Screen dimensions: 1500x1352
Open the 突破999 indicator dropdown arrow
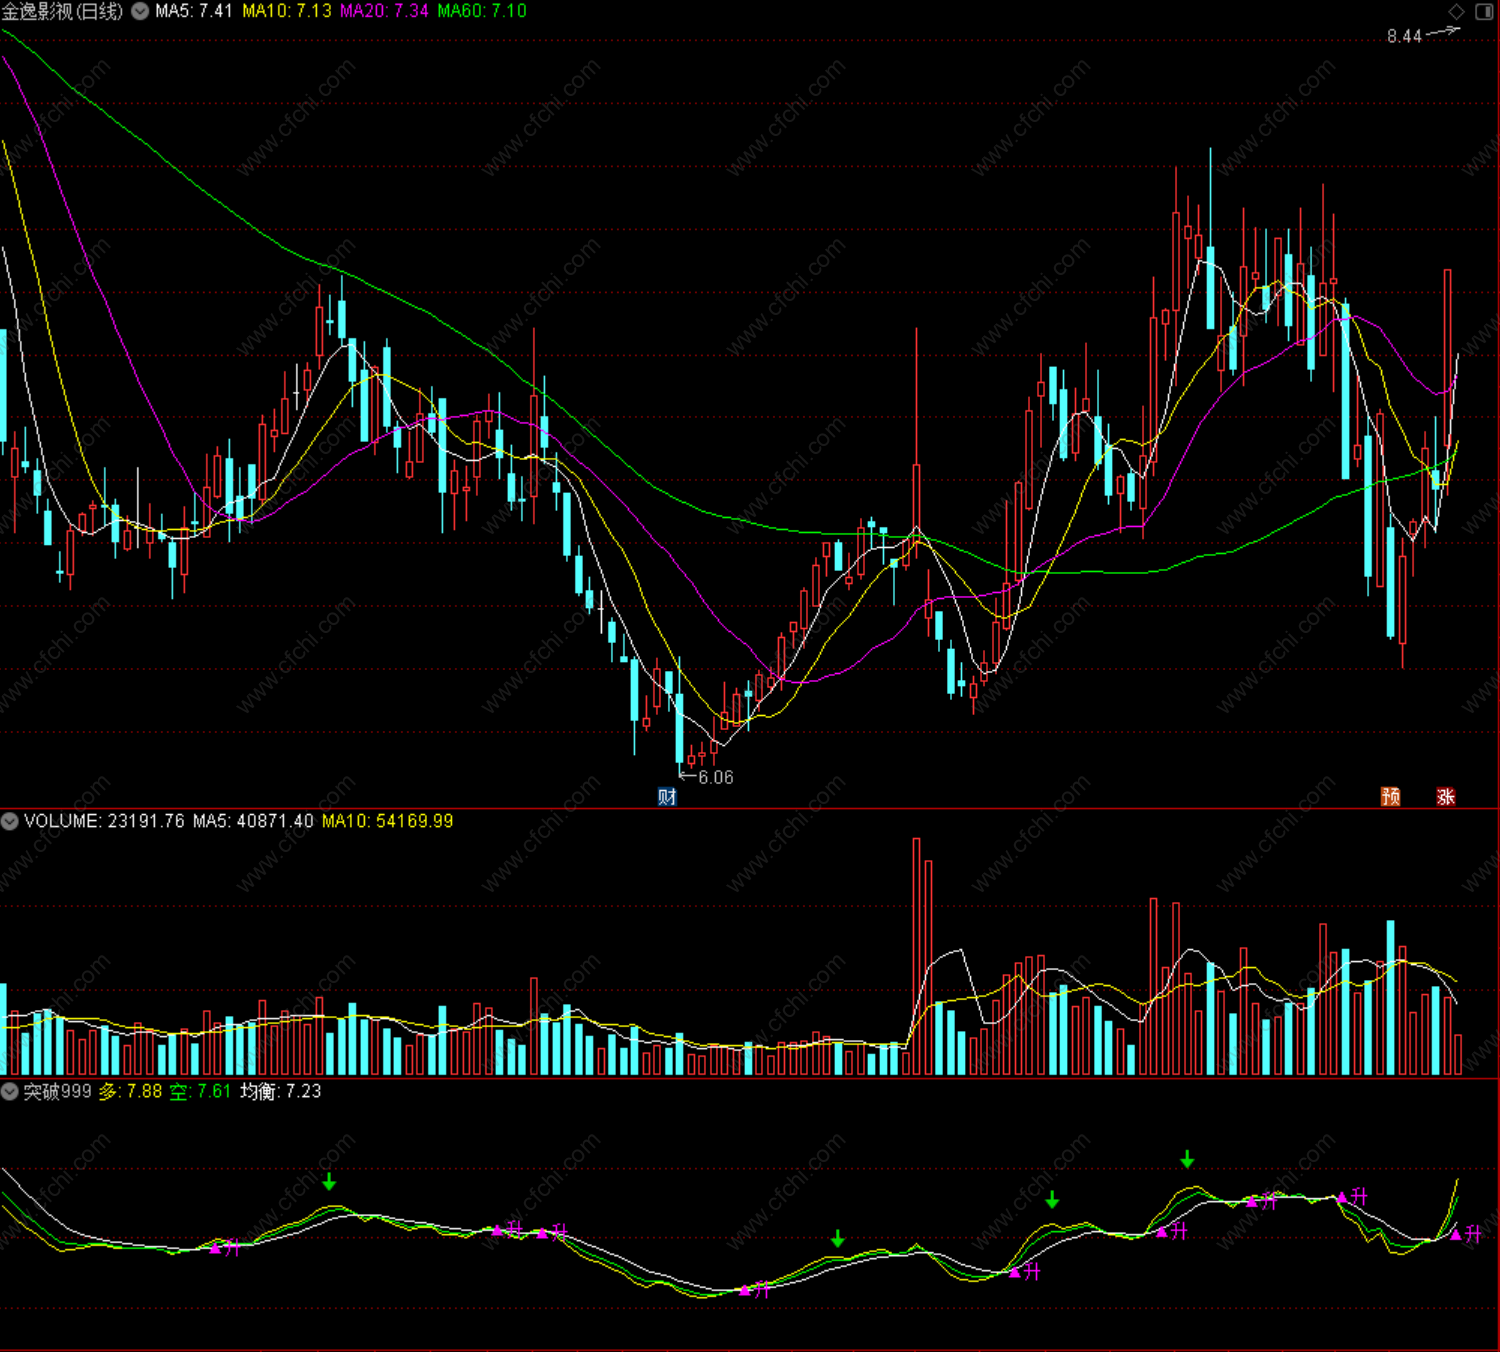tap(10, 1091)
